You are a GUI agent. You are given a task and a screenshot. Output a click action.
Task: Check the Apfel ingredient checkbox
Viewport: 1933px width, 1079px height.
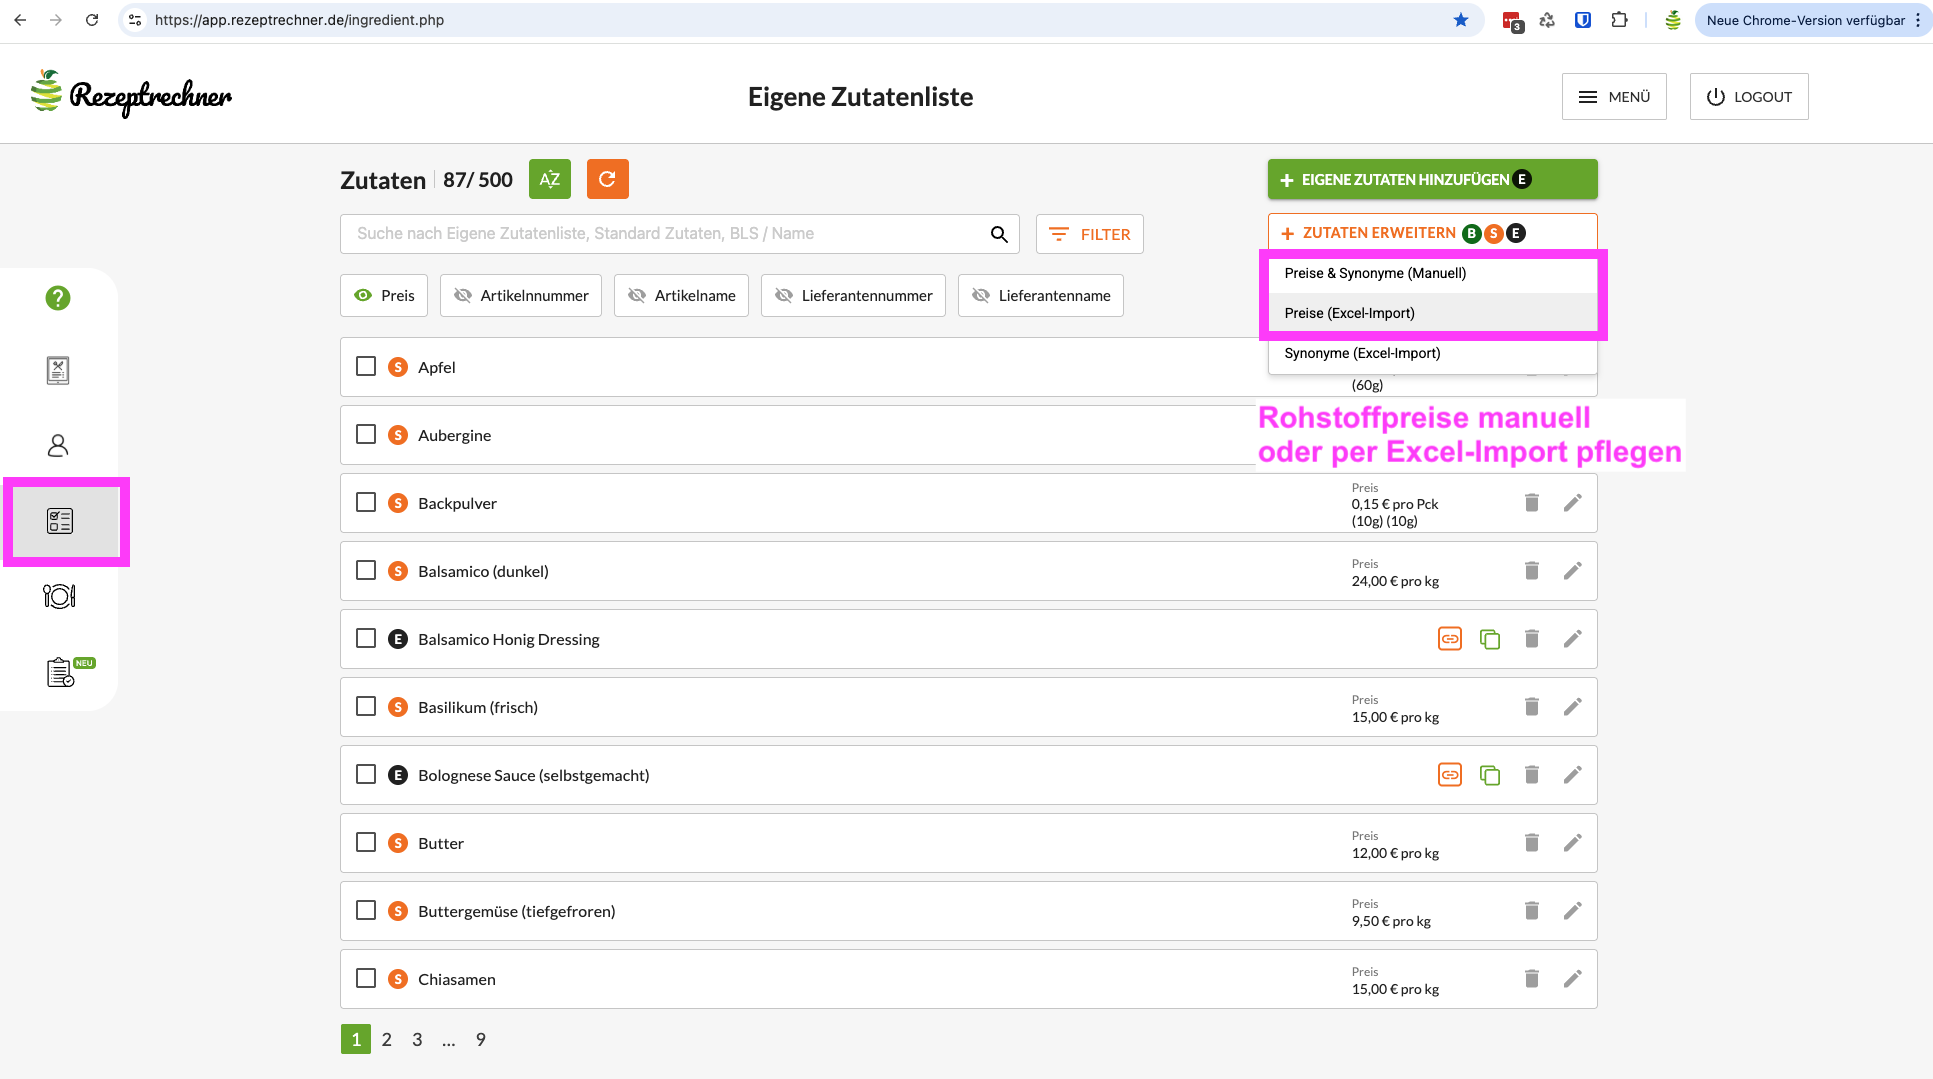(366, 367)
